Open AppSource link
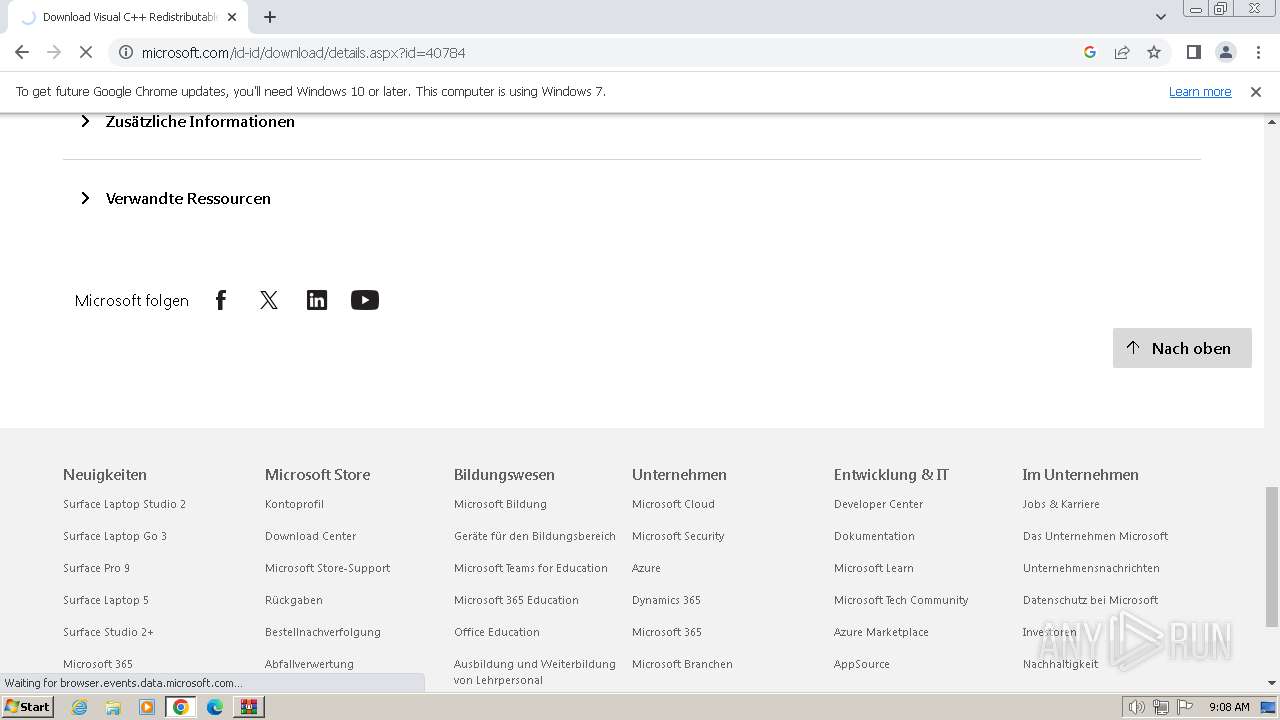Viewport: 1280px width, 720px height. click(862, 664)
